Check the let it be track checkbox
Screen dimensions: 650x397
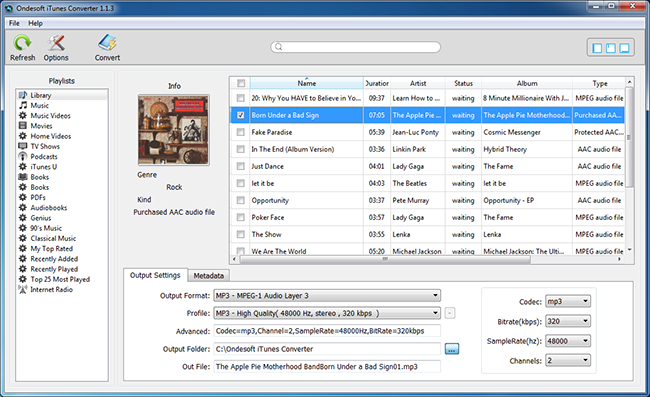[x=240, y=183]
